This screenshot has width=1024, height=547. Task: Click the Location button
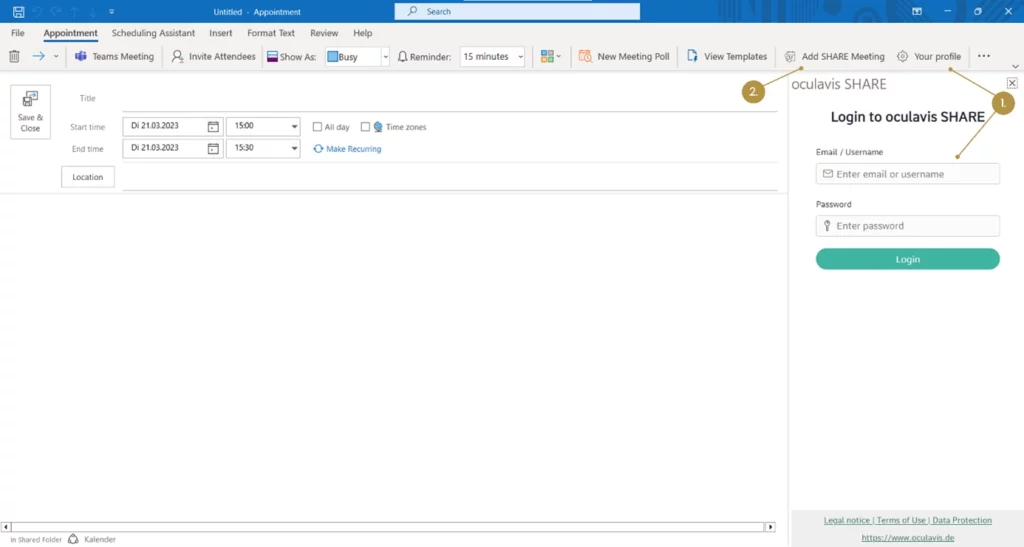coord(88,177)
